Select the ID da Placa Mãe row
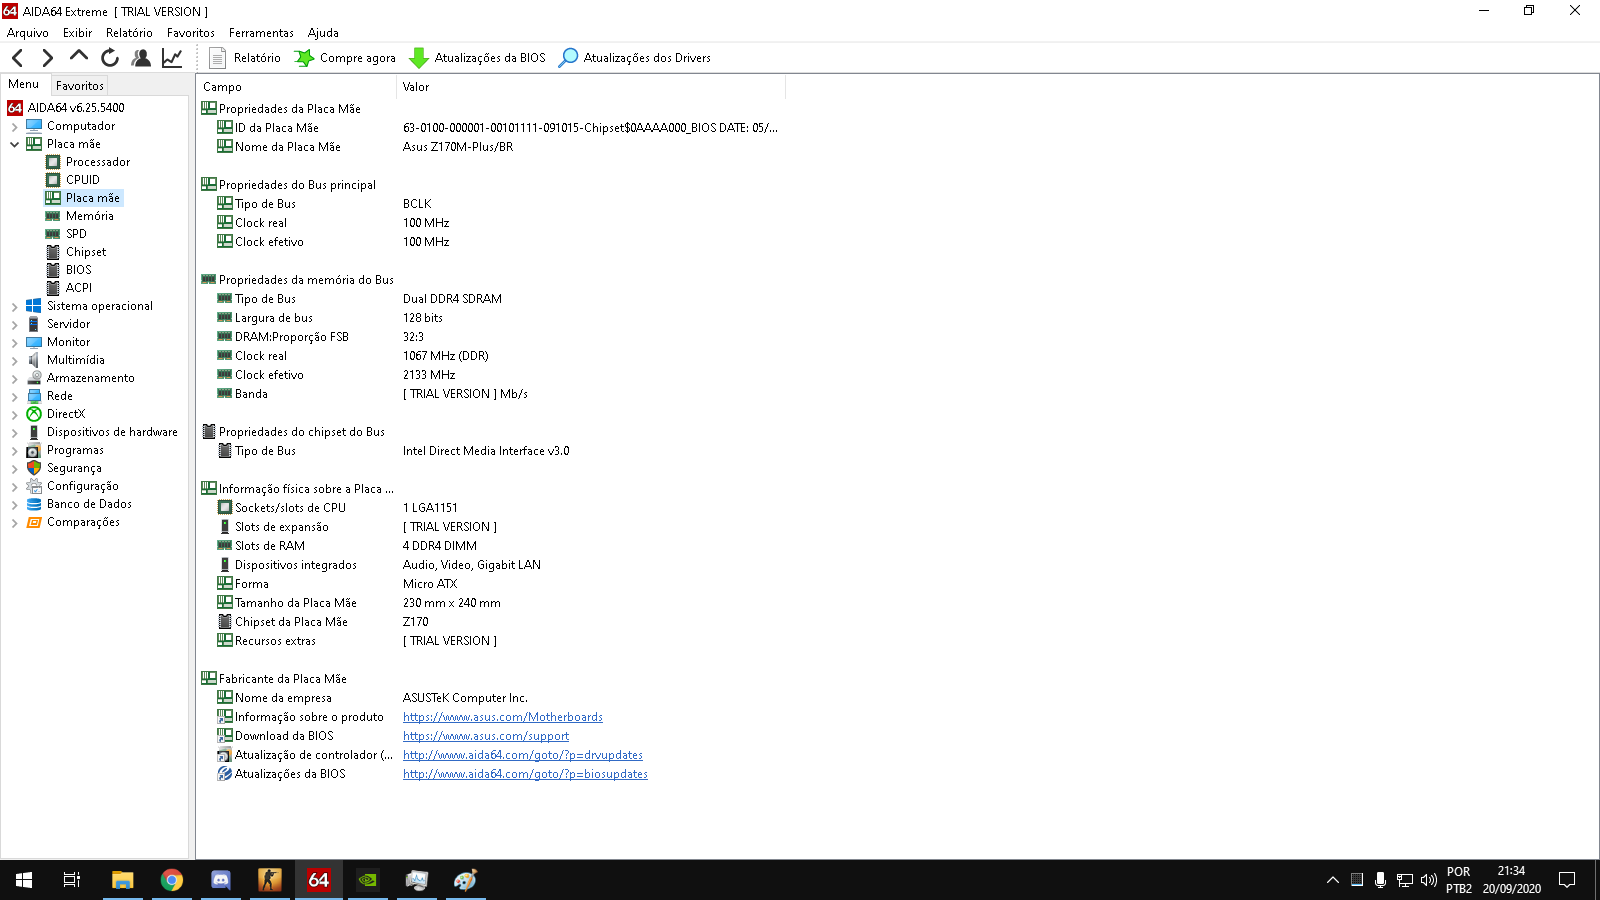 490,128
